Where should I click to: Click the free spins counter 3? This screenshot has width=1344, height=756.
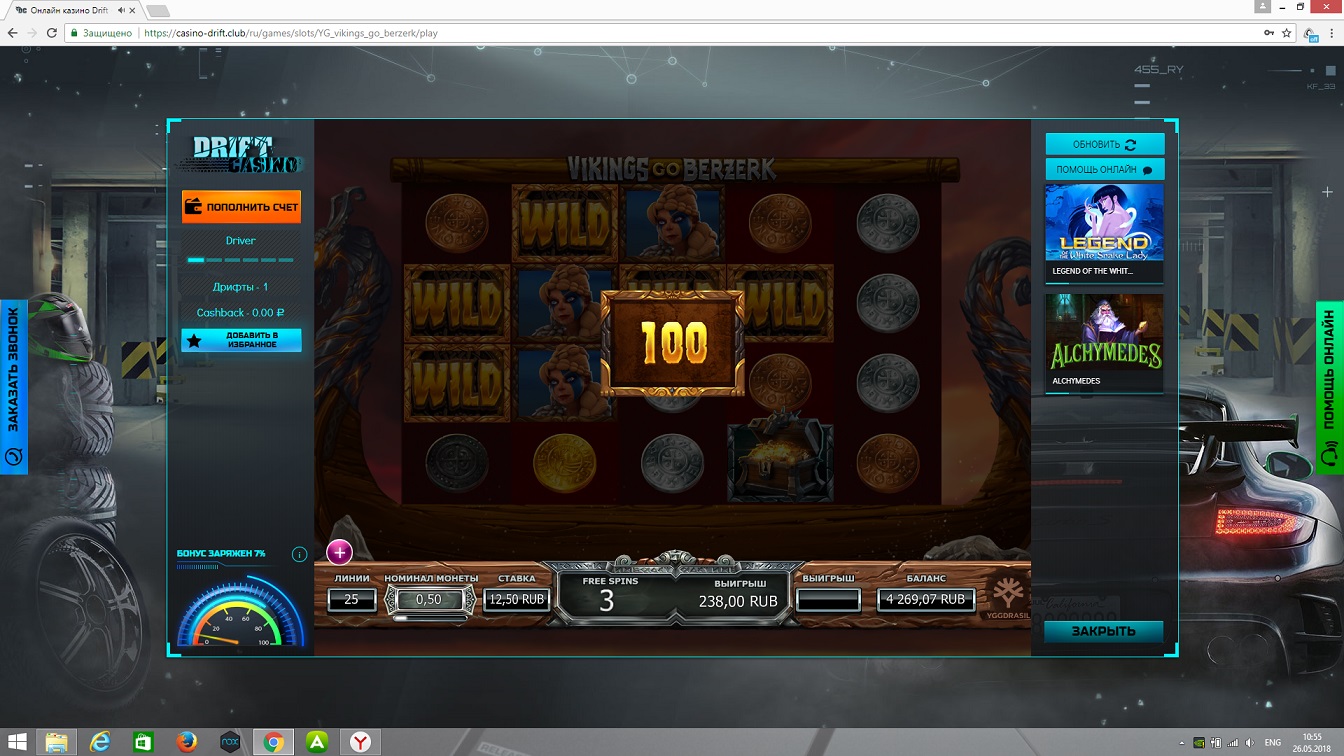click(x=607, y=600)
